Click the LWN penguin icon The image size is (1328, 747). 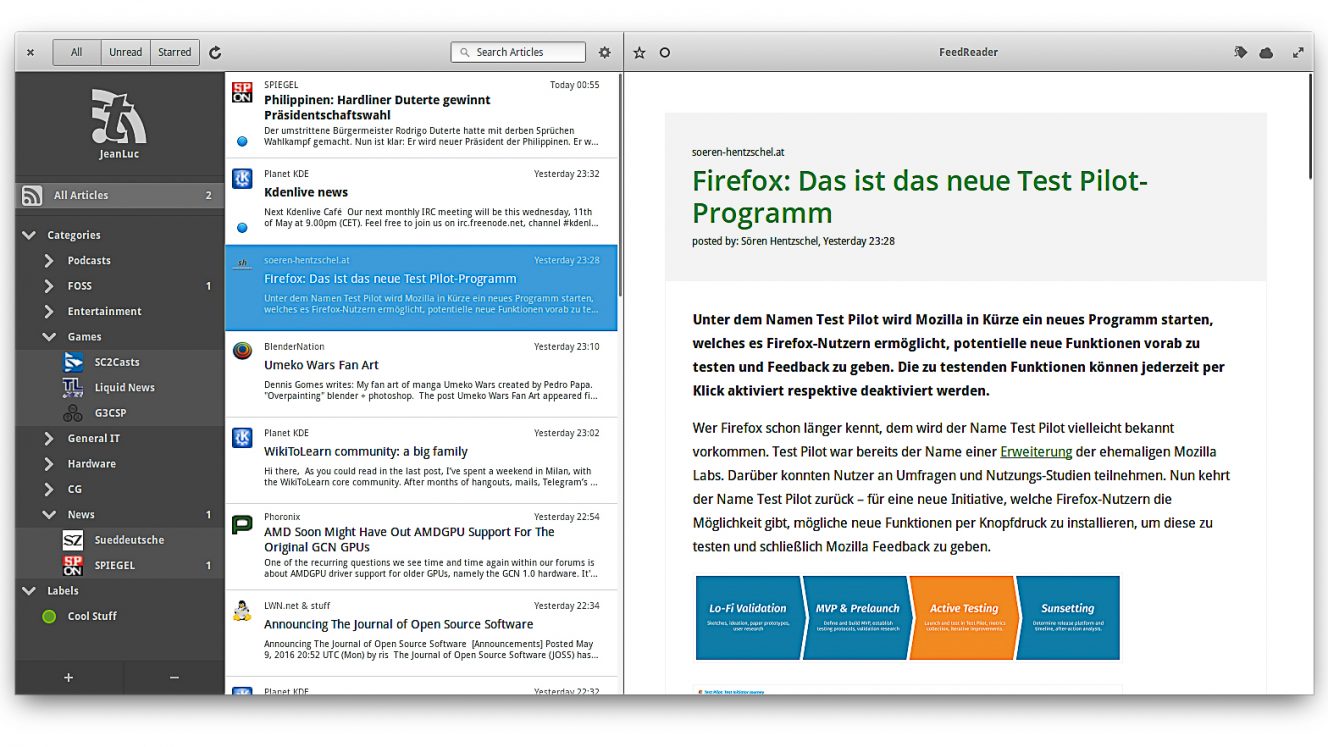pyautogui.click(x=242, y=610)
